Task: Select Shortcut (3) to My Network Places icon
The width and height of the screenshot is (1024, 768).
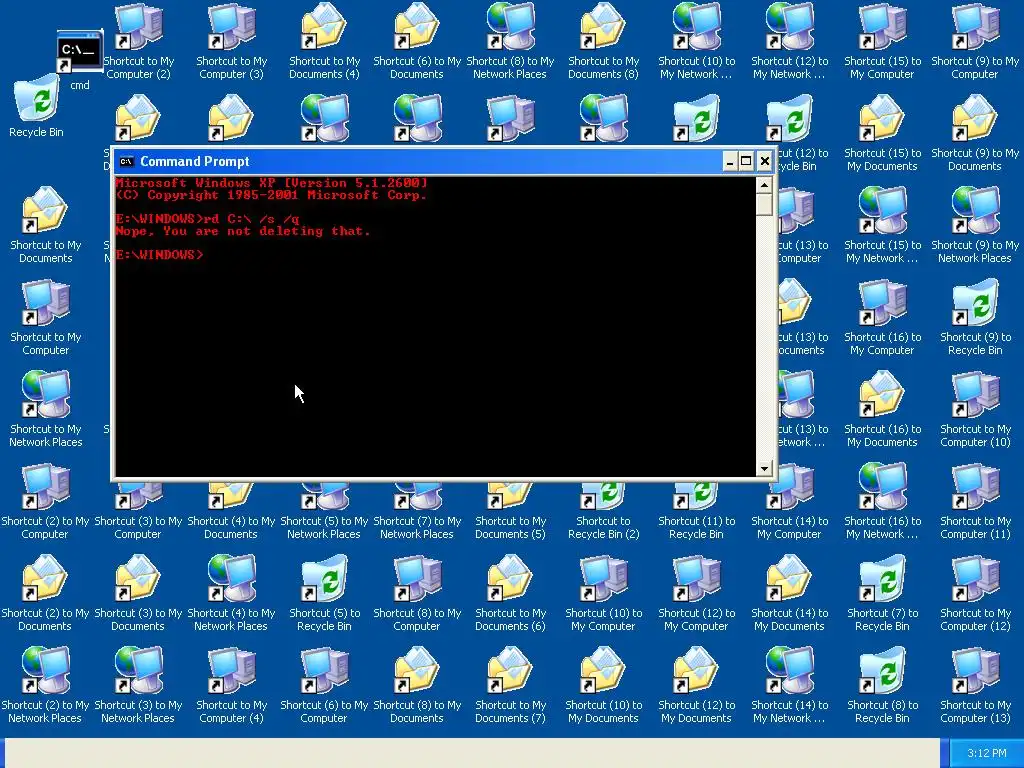Action: [x=138, y=671]
